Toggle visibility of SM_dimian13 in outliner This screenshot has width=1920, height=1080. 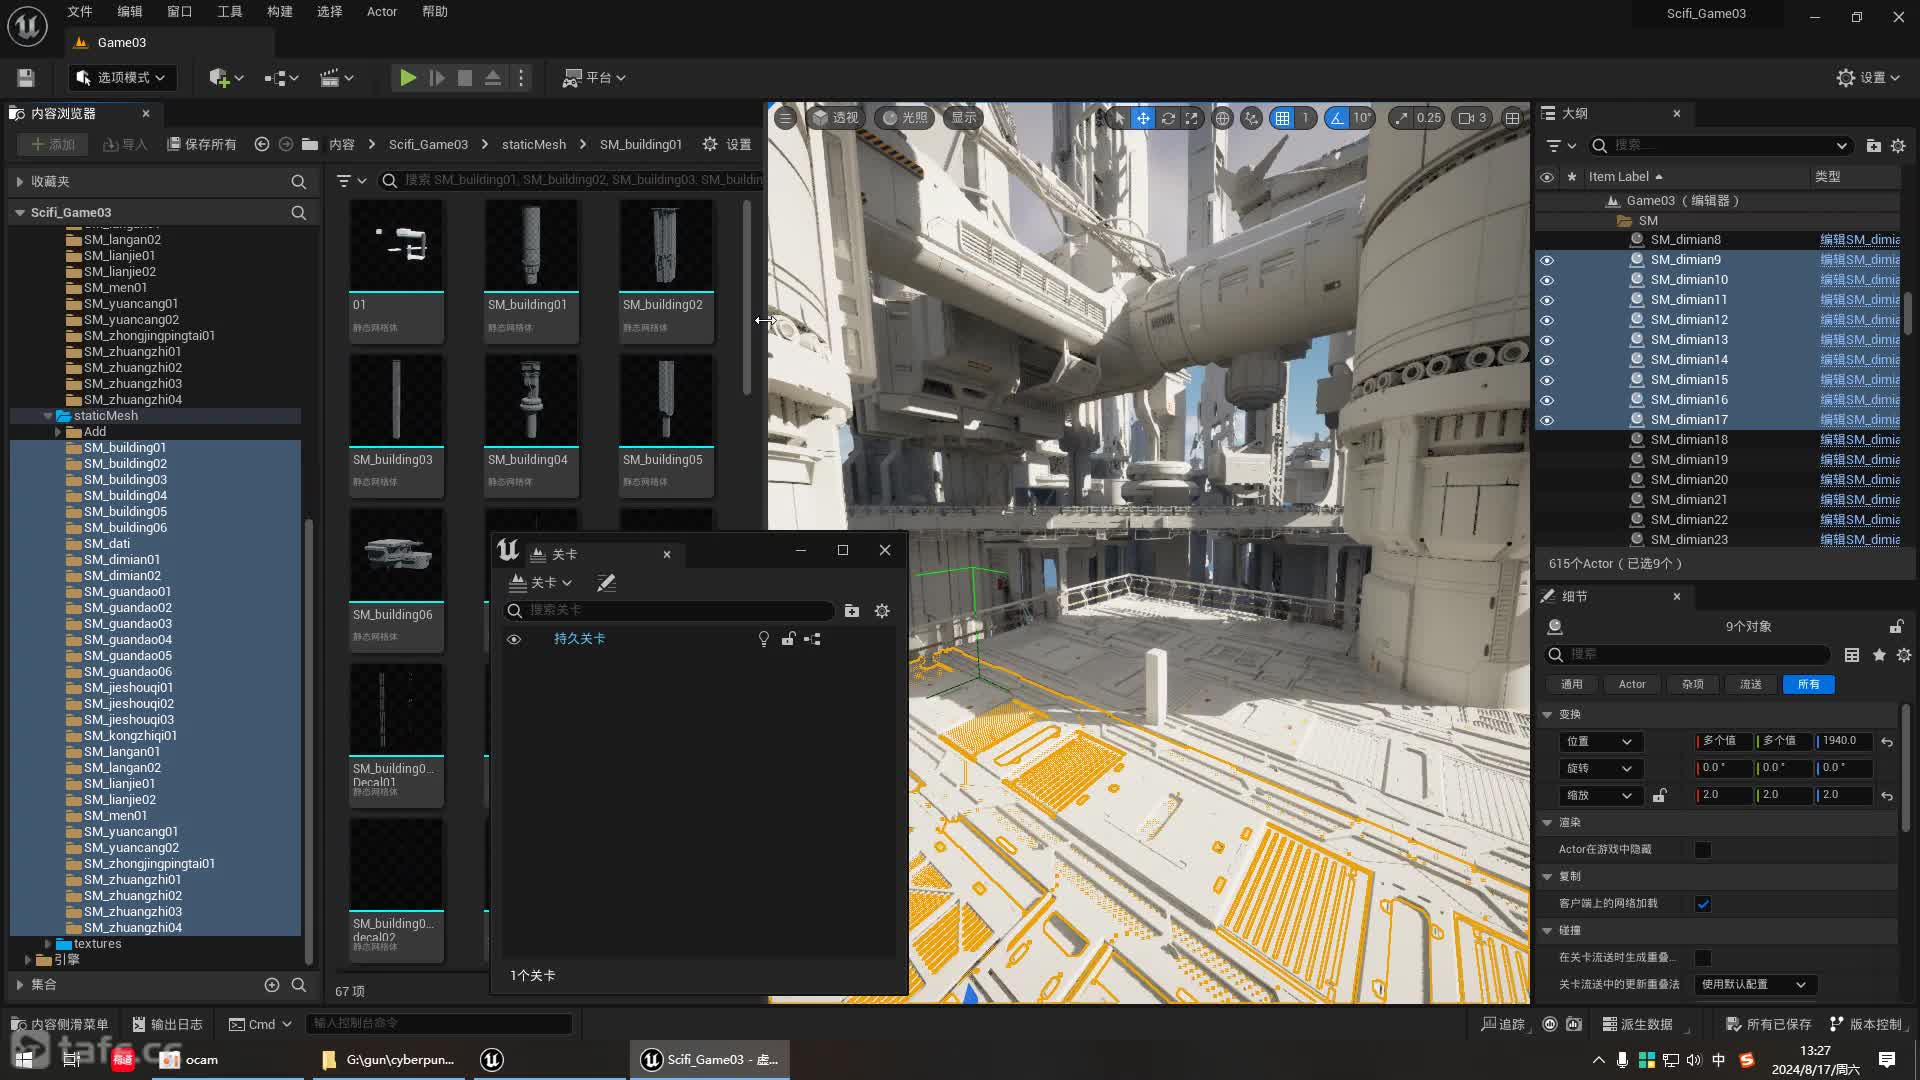pos(1547,340)
